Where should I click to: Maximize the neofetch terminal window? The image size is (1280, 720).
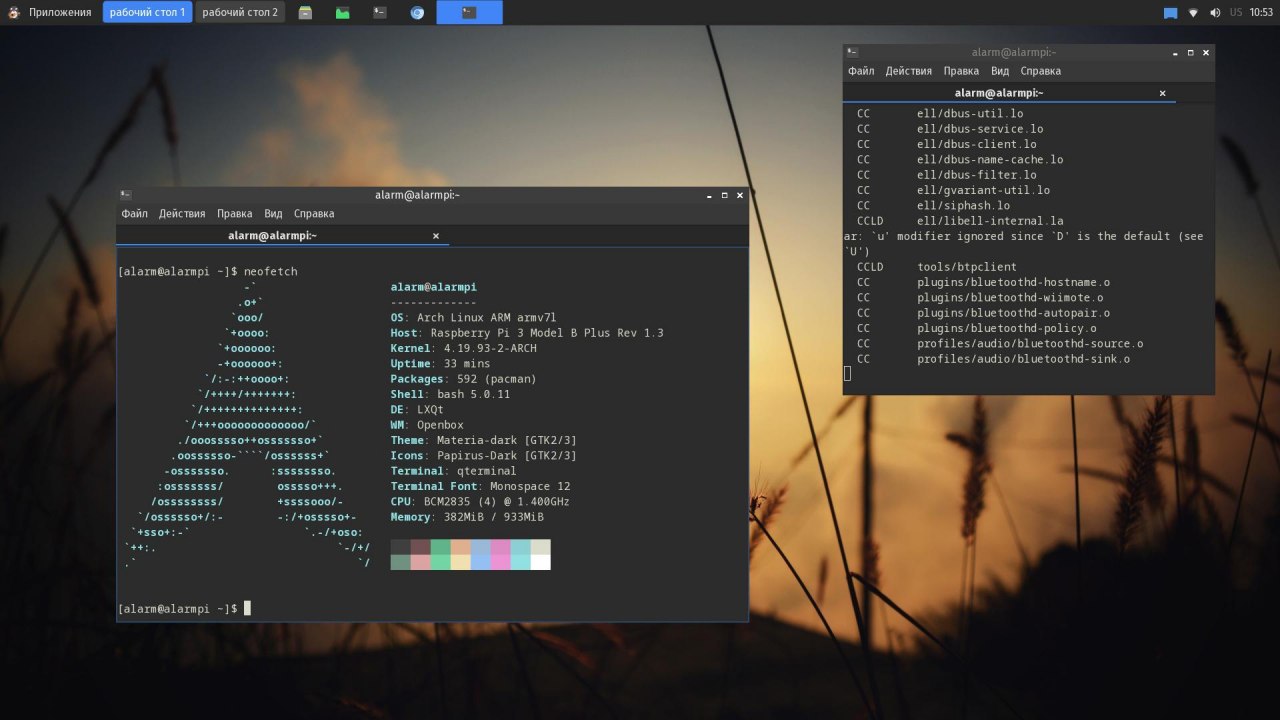(x=724, y=195)
